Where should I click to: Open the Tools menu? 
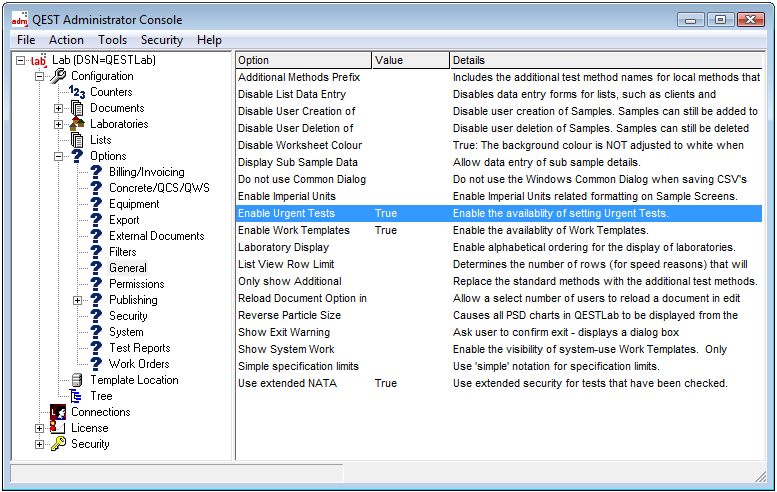pos(112,40)
